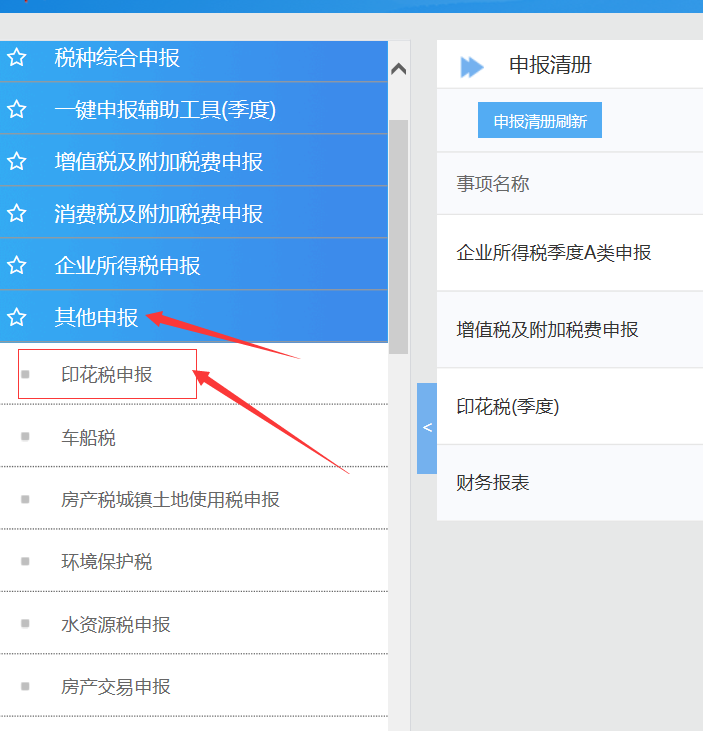Expand the 企业所得税申报 menu section

coord(194,264)
